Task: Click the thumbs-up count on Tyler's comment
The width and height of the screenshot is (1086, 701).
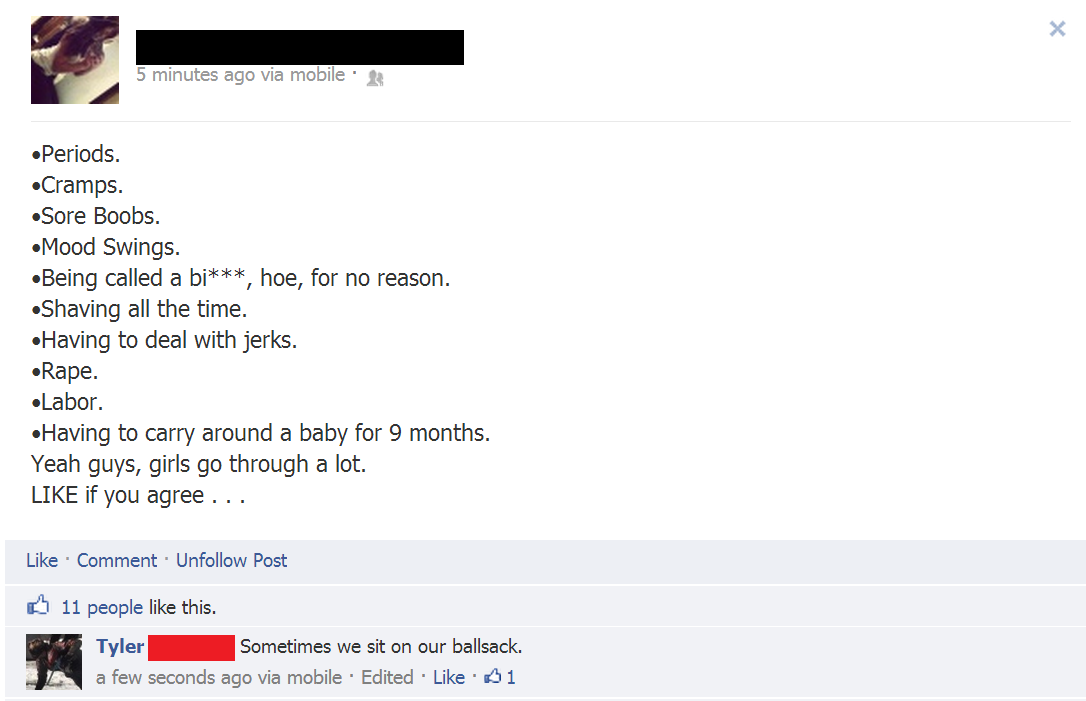Action: tap(500, 677)
